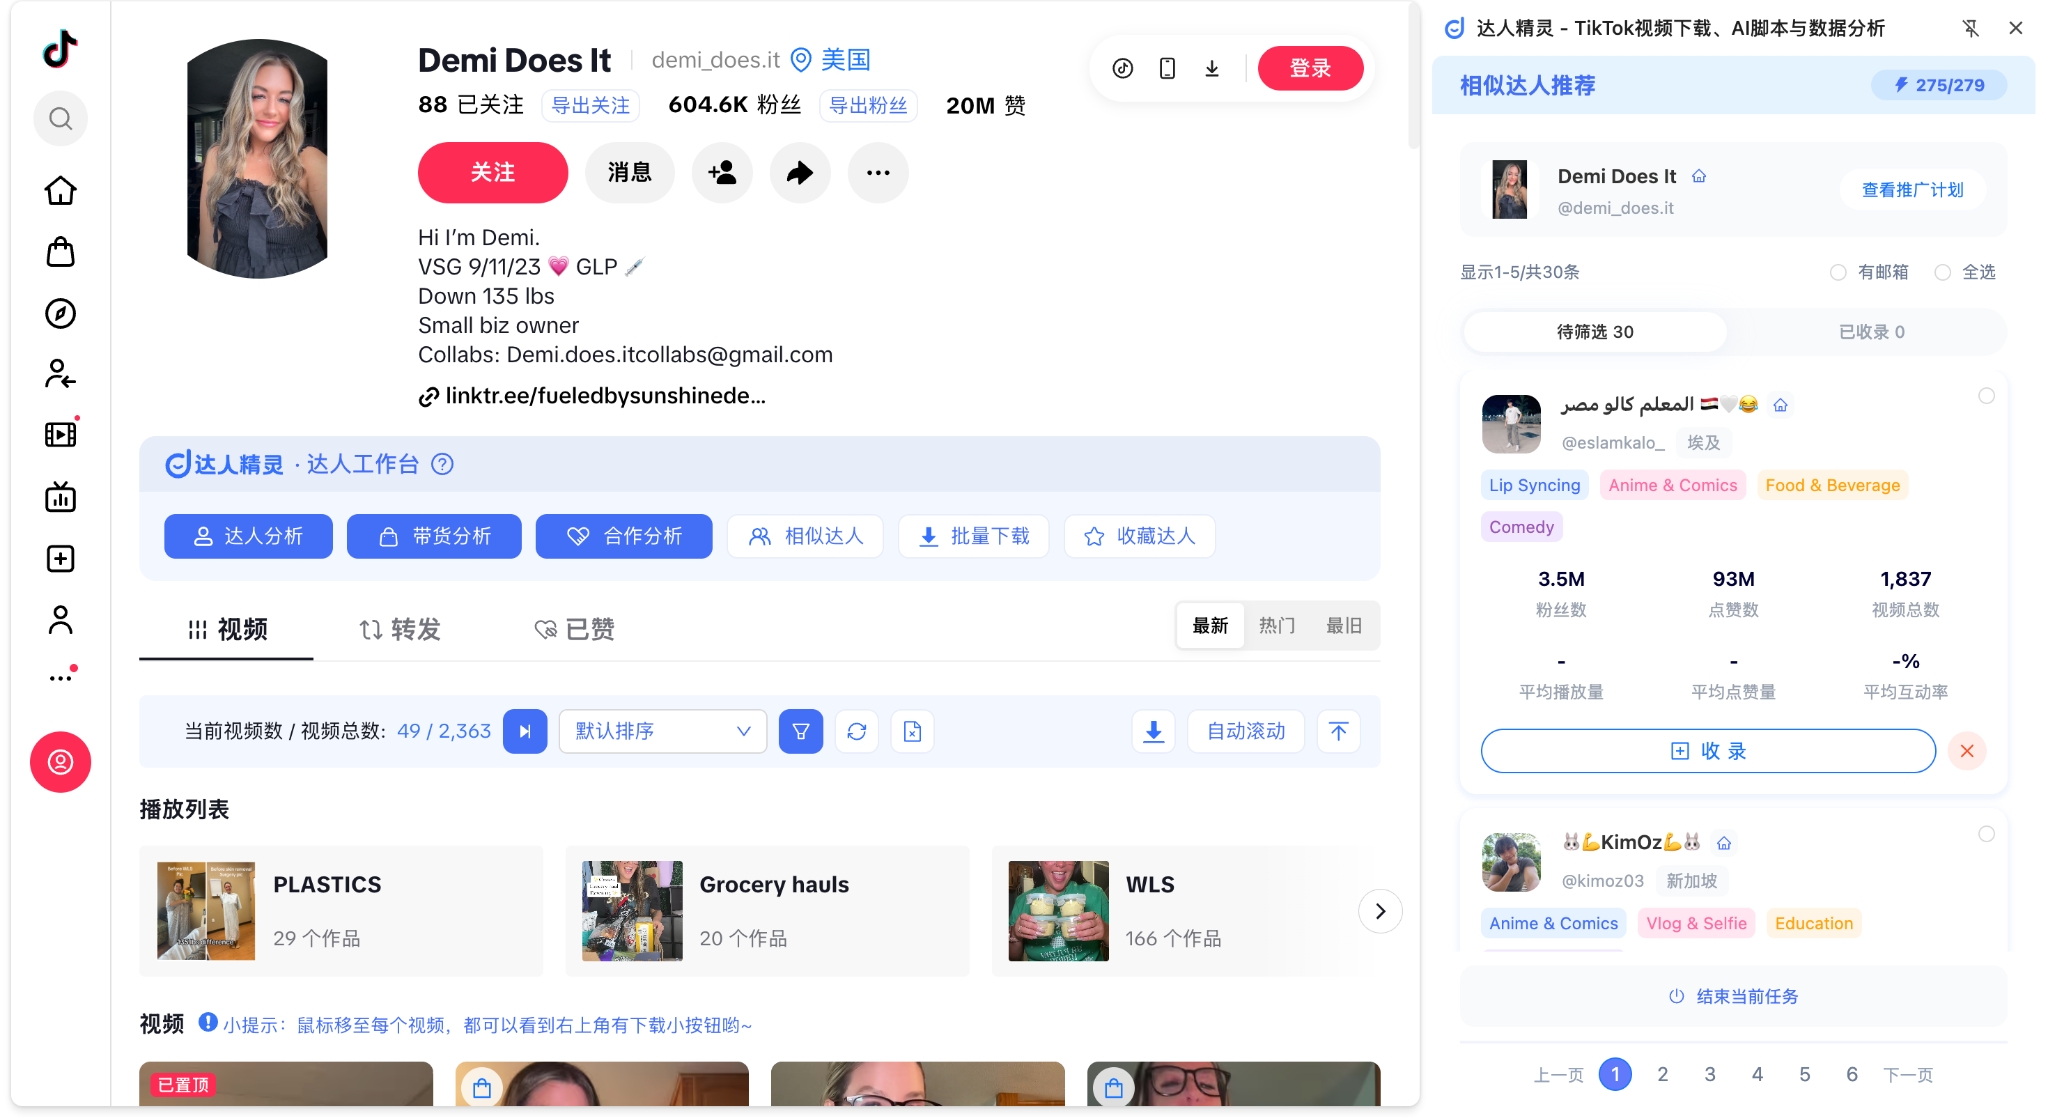Open Shop bag icon in sidebar
The height and width of the screenshot is (1117, 2047).
(60, 252)
